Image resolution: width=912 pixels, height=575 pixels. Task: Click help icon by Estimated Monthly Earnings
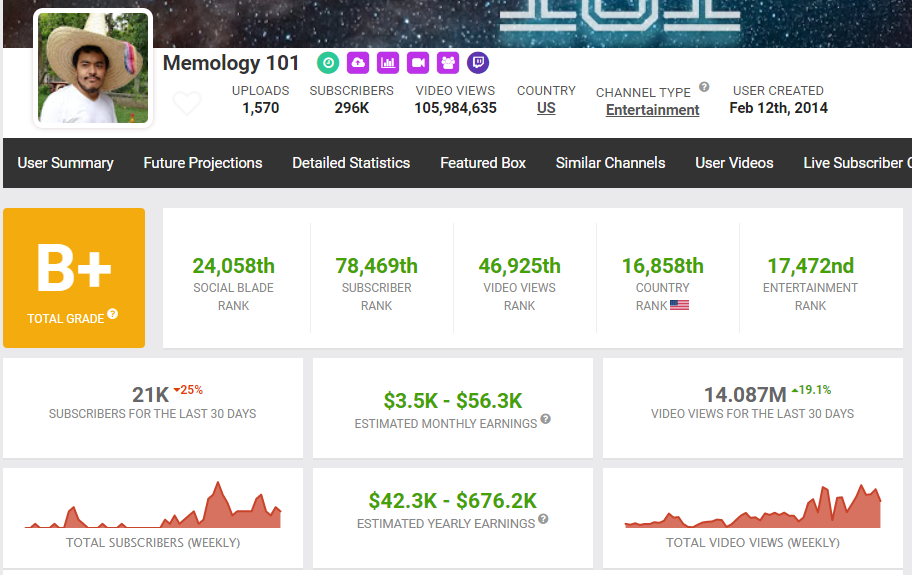[x=546, y=419]
